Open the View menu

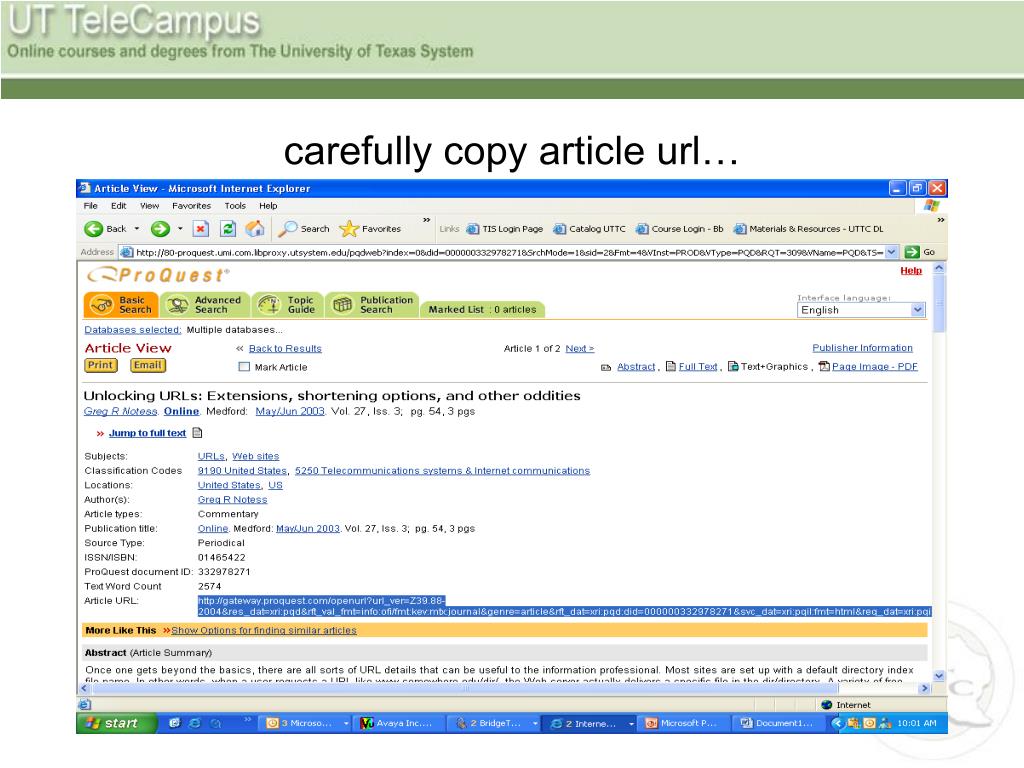tap(150, 206)
